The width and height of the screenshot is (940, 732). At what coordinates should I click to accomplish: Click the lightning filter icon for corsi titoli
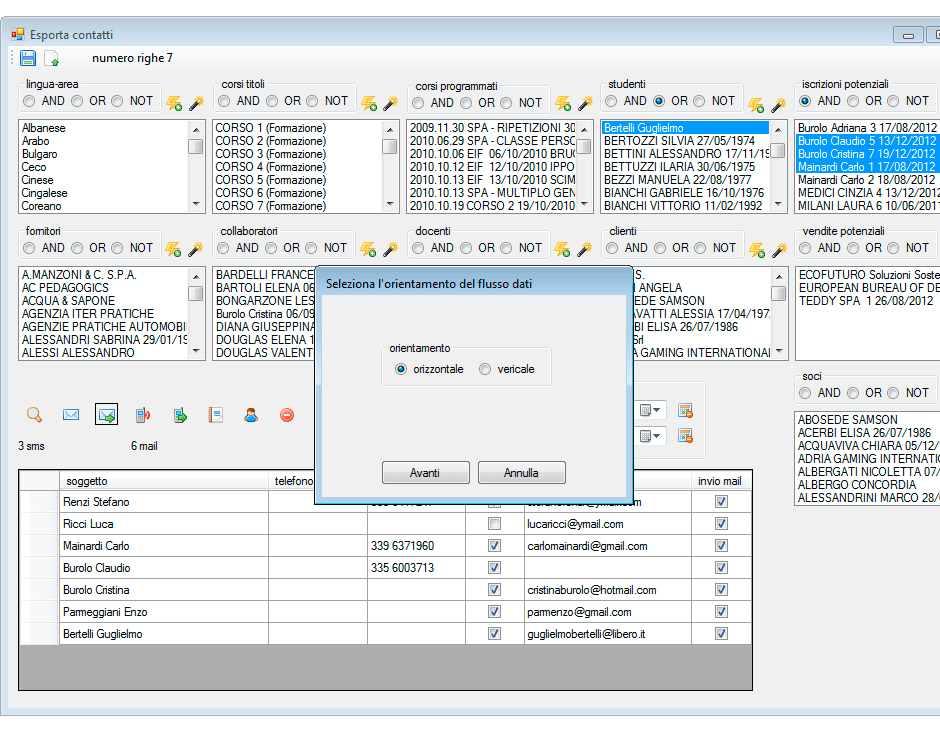click(x=369, y=103)
